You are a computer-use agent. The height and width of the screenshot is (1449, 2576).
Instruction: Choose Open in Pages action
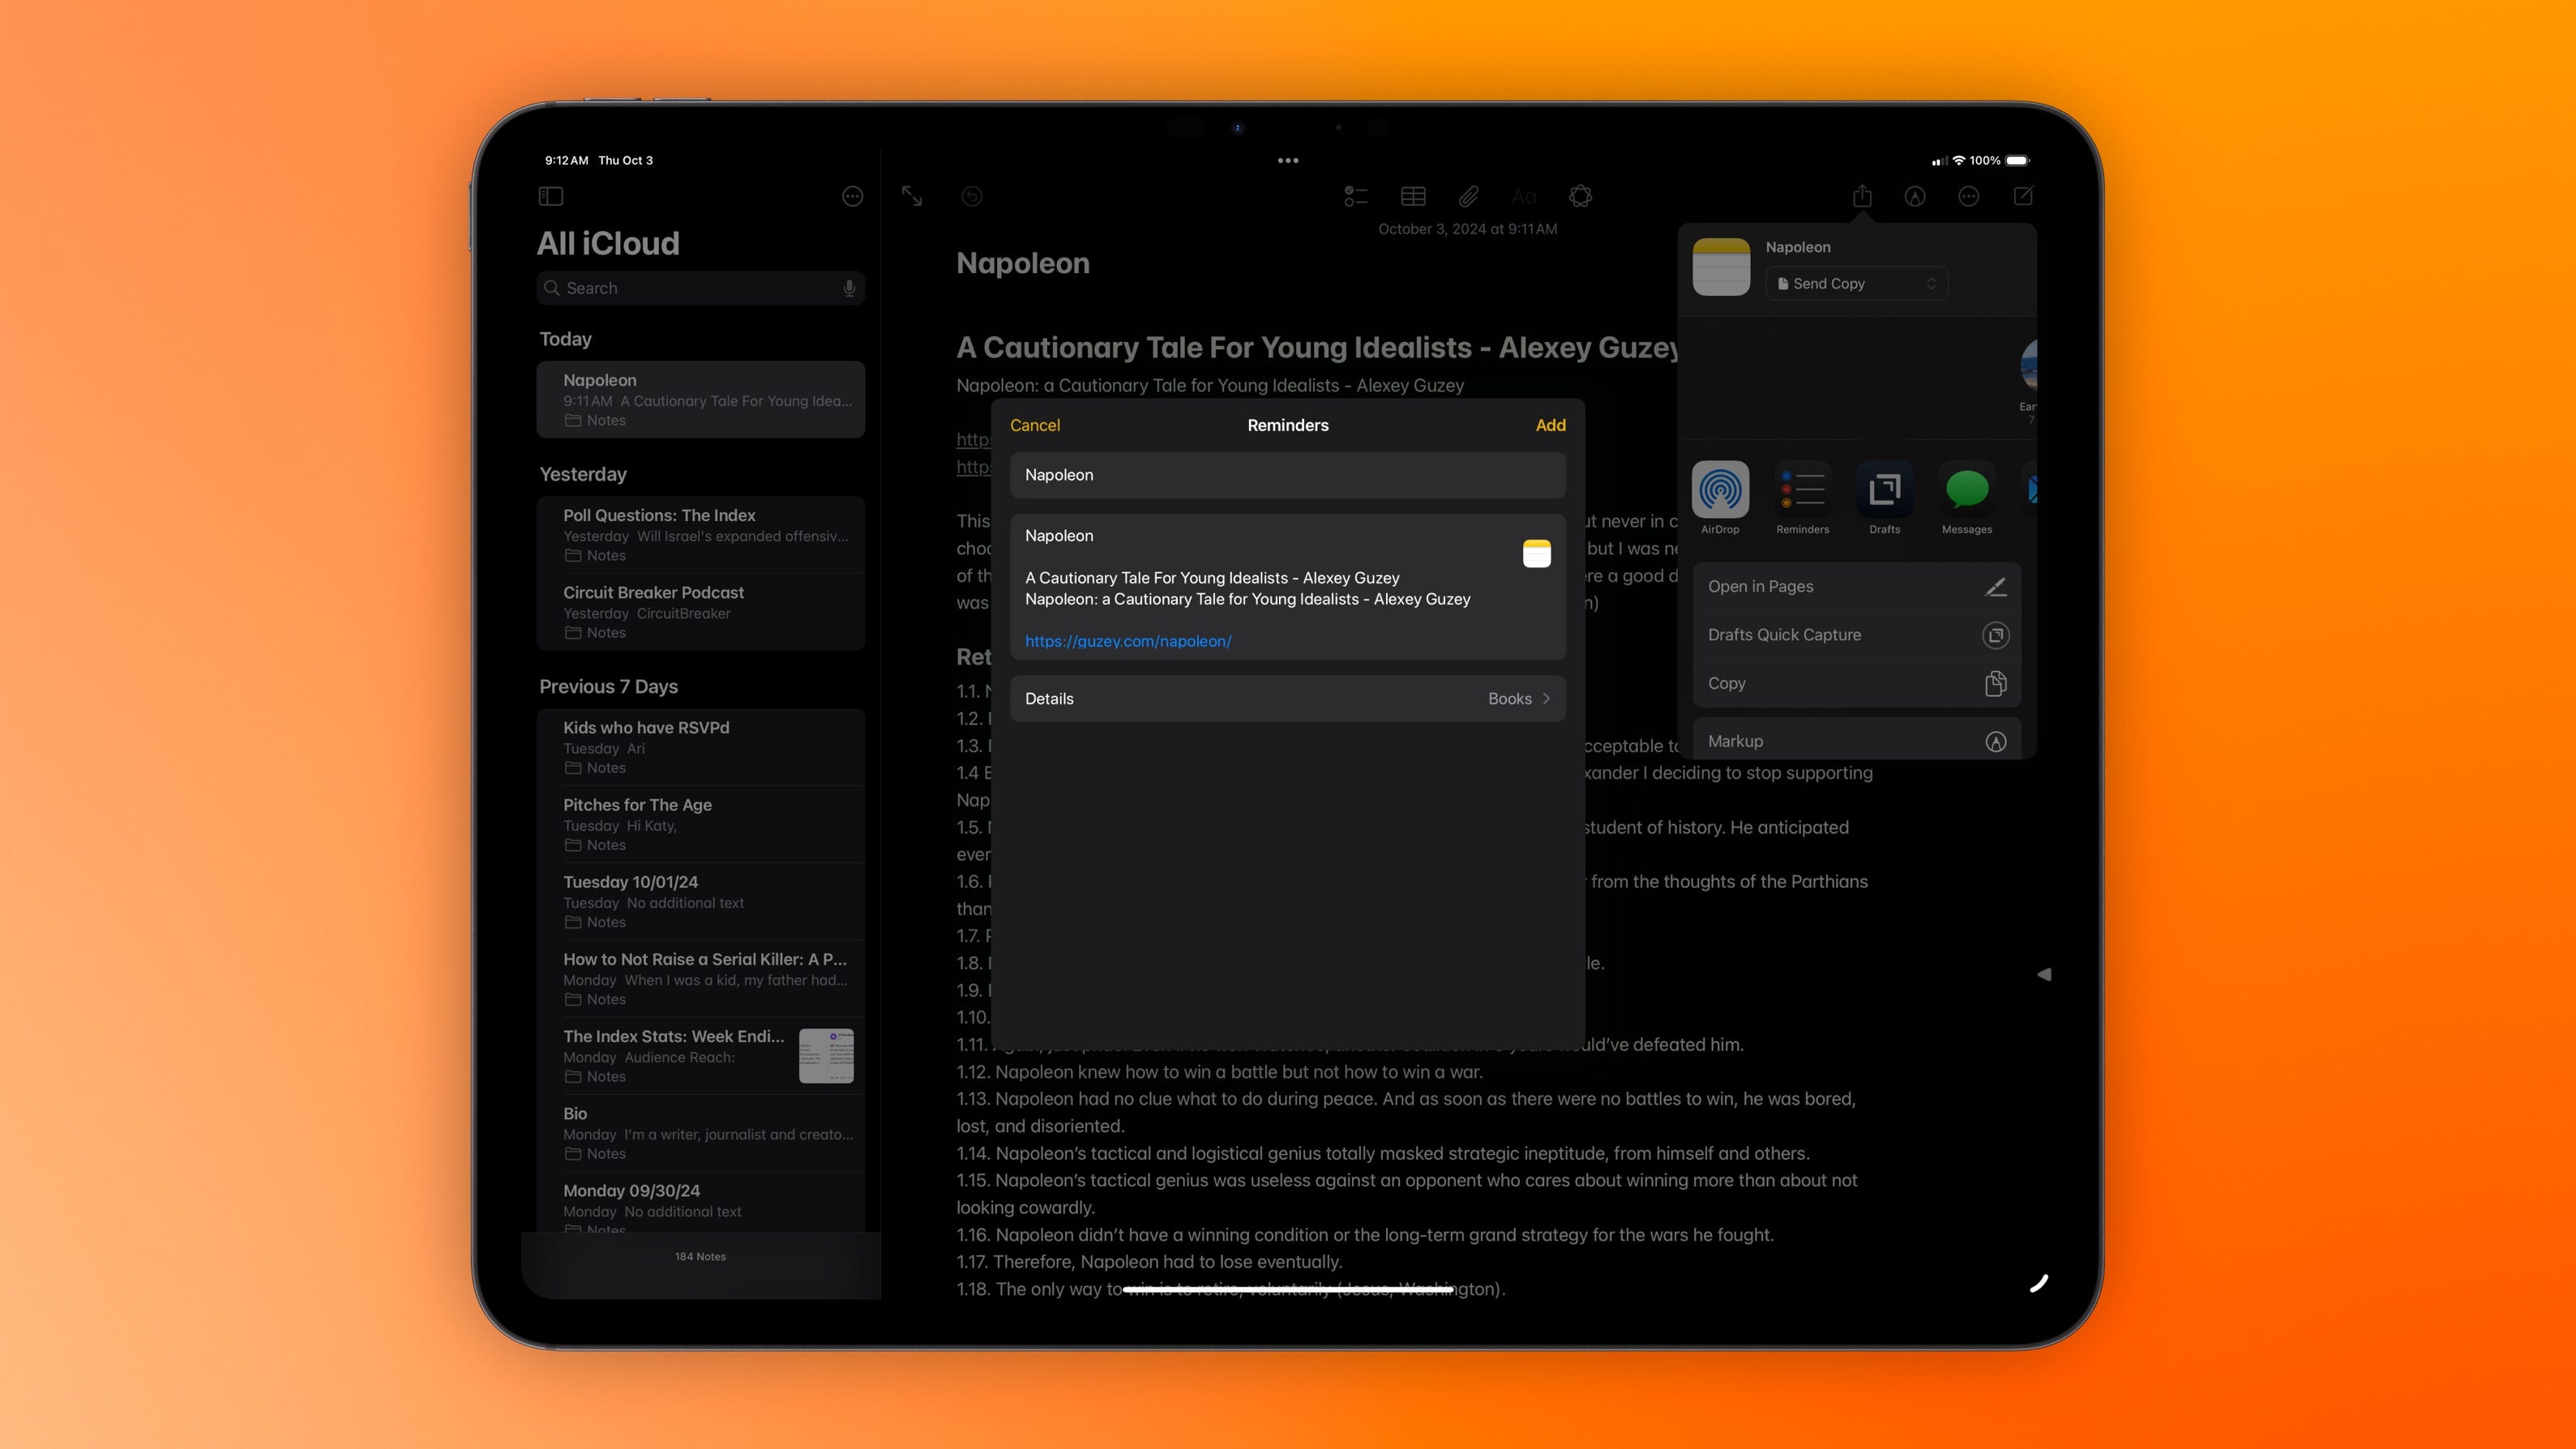point(1856,587)
